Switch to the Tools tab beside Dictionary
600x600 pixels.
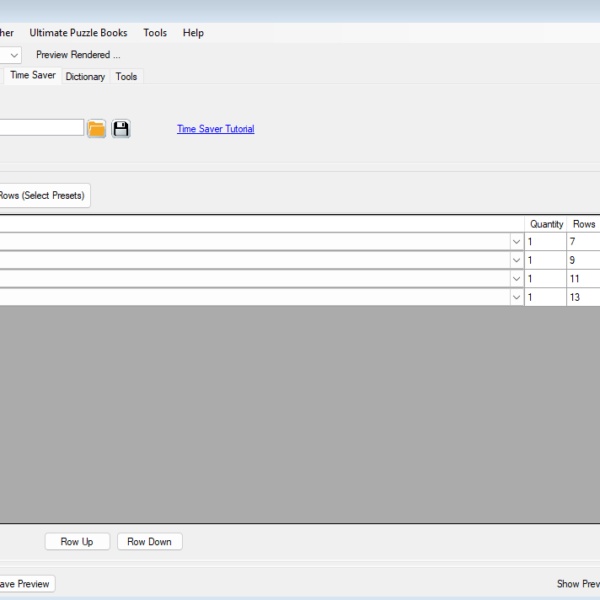pyautogui.click(x=126, y=77)
